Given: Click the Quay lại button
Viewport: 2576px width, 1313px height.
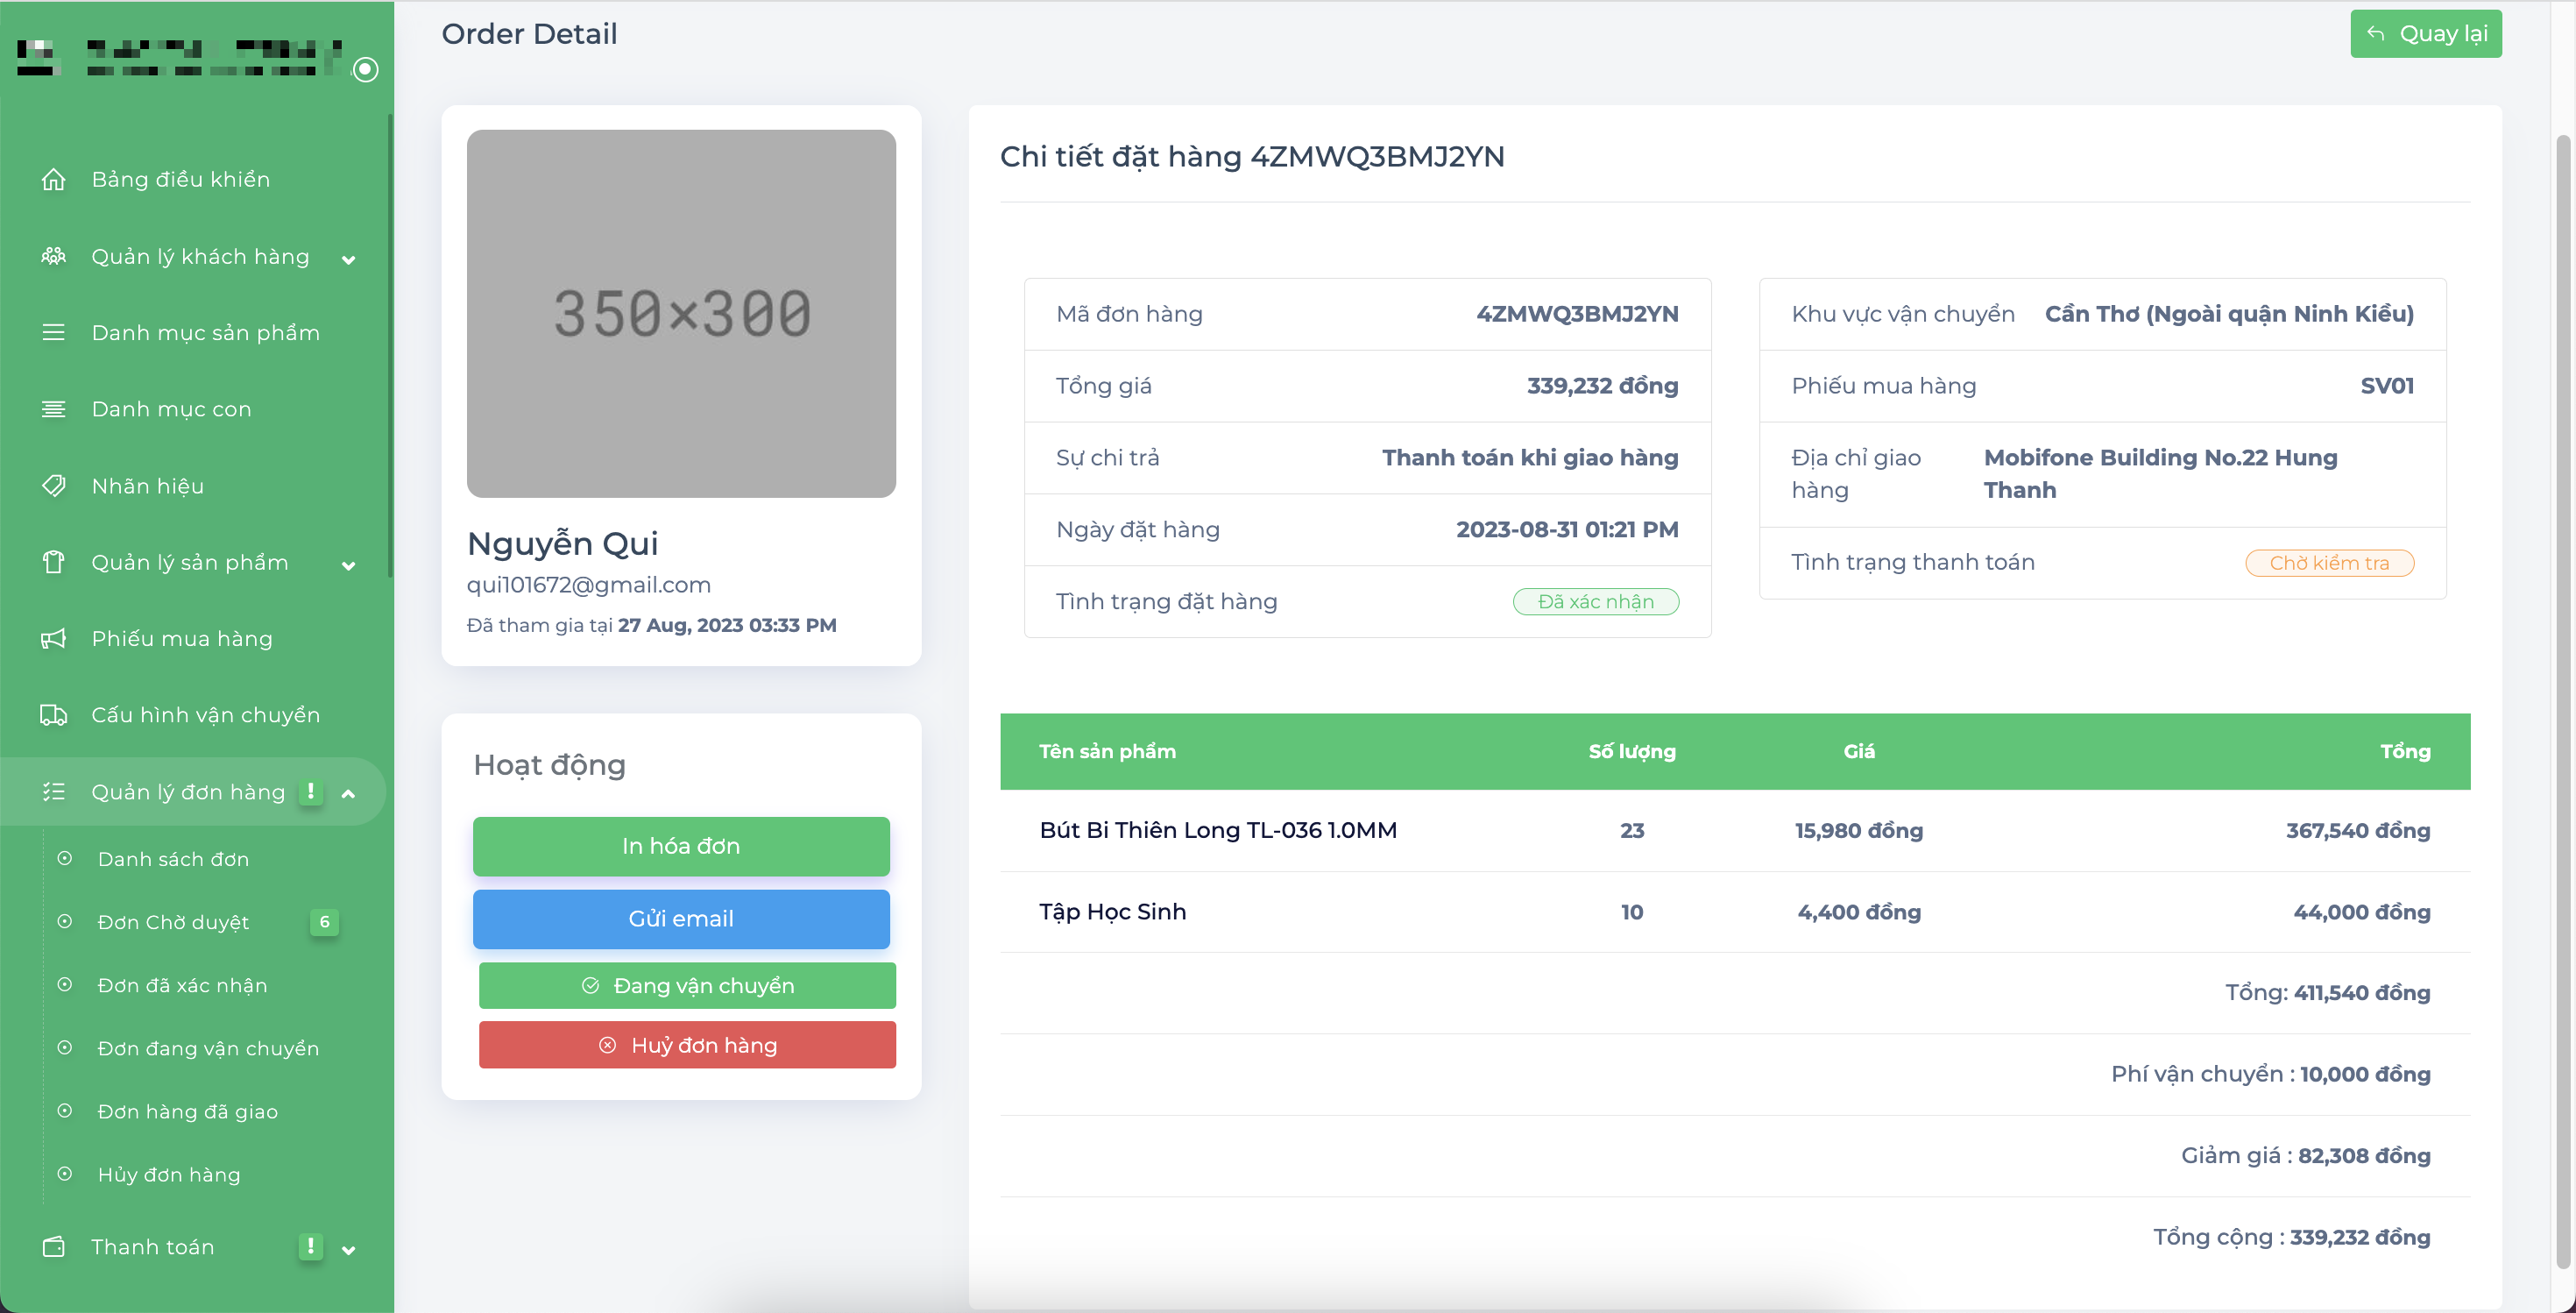Looking at the screenshot, I should click(2425, 34).
